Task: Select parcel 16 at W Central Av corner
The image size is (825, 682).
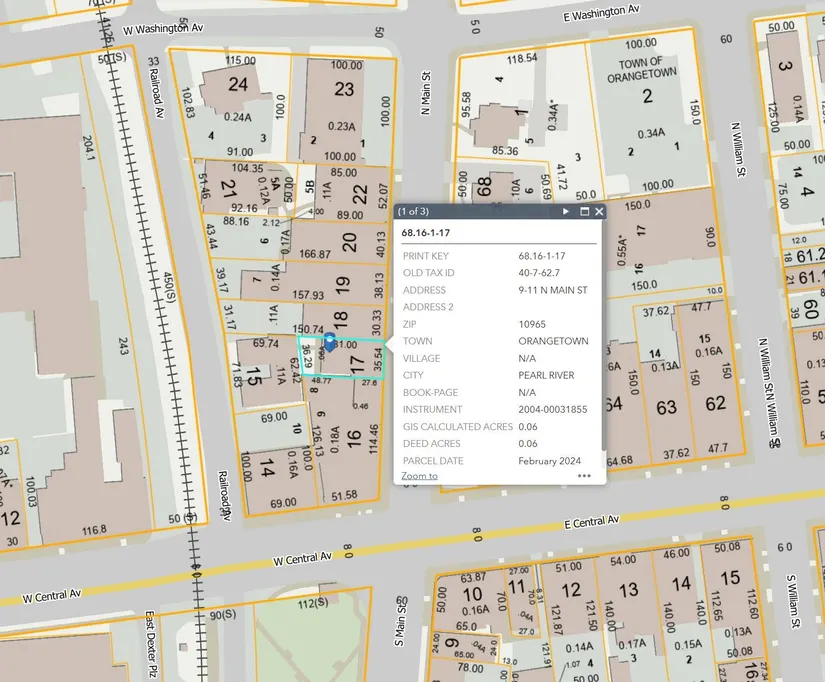Action: pos(352,437)
